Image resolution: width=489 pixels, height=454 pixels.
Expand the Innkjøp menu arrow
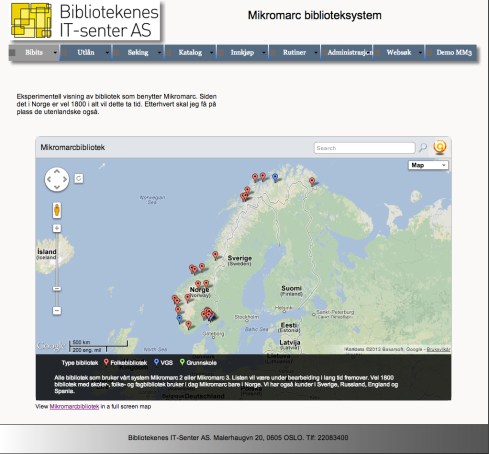click(264, 53)
